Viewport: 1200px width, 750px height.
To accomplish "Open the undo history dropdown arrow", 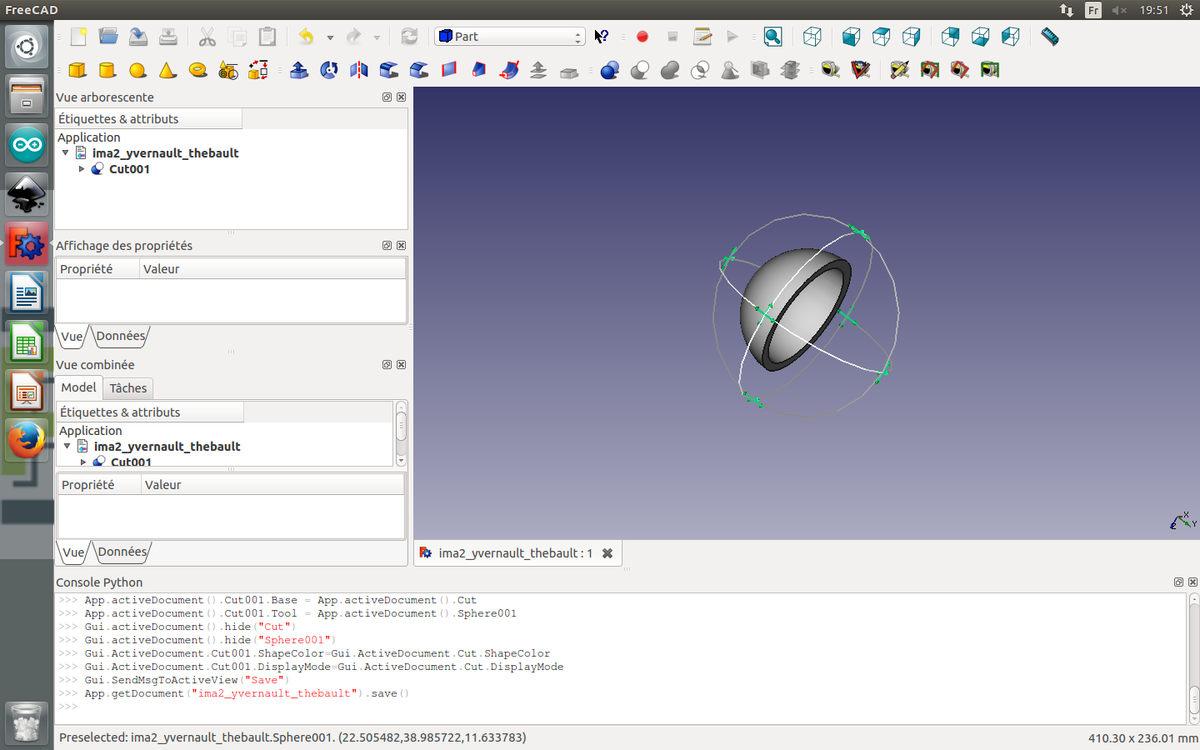I will click(x=330, y=37).
